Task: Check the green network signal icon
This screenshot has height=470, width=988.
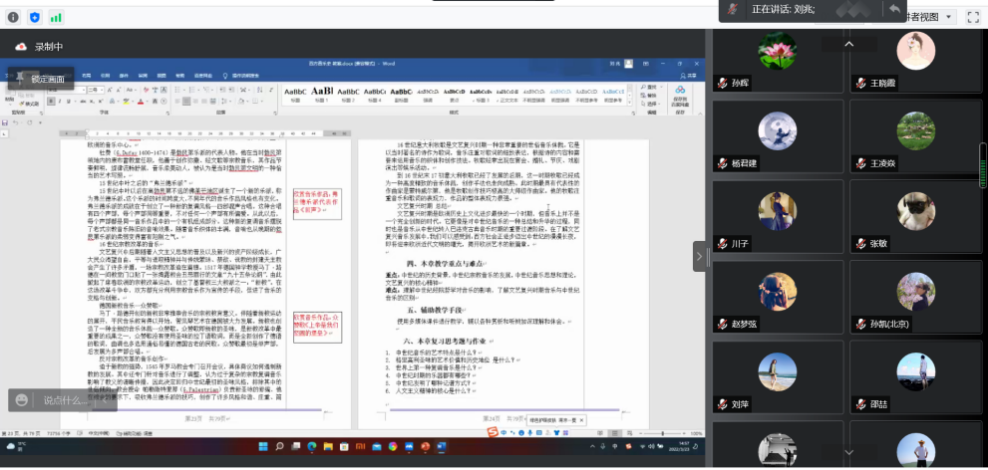Action: [x=56, y=17]
